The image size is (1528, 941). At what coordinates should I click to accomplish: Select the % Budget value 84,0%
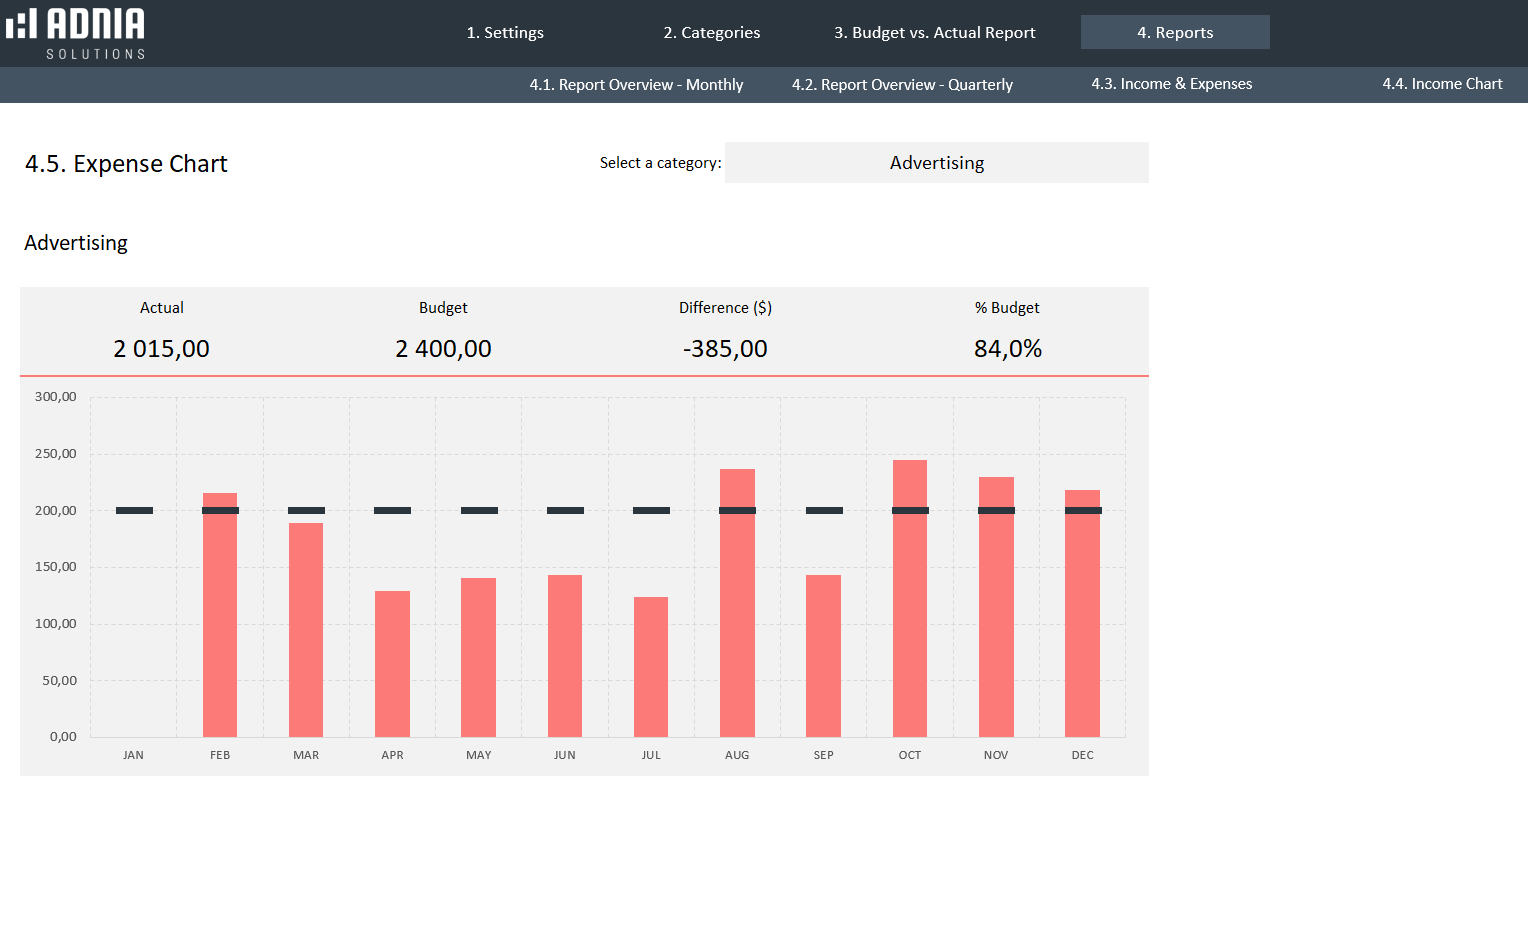pyautogui.click(x=1007, y=349)
